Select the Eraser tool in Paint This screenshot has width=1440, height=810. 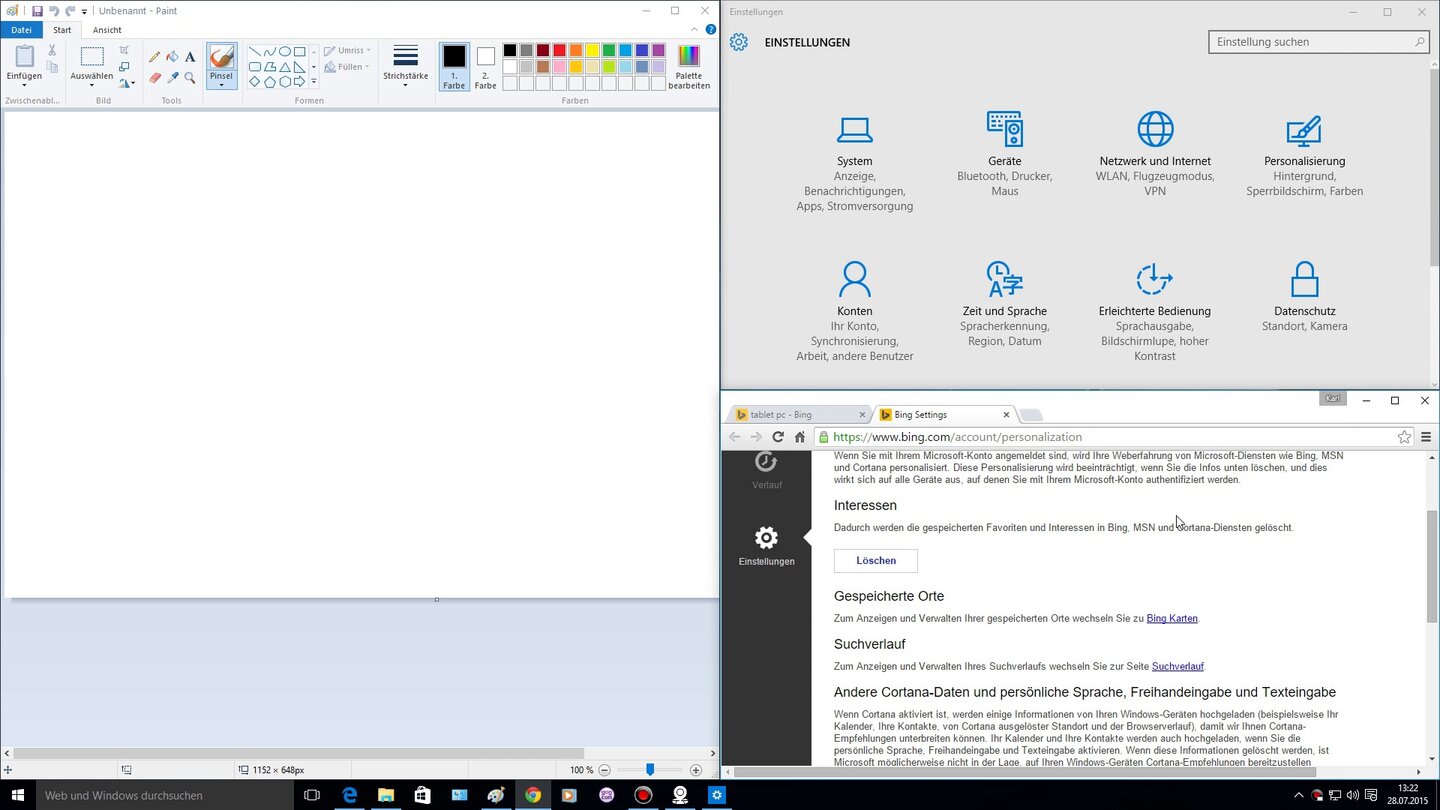(155, 77)
